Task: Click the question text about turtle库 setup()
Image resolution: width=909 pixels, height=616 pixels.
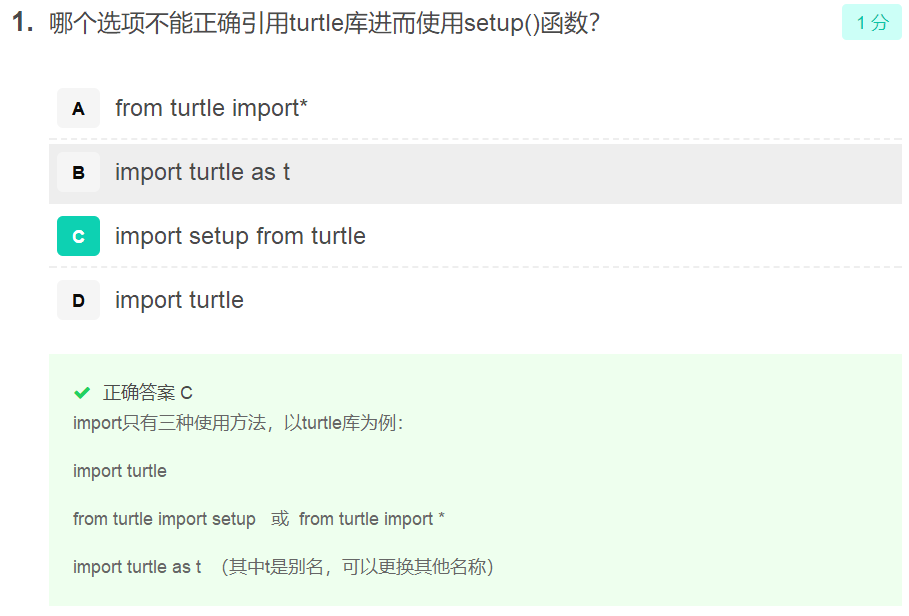Action: [324, 23]
